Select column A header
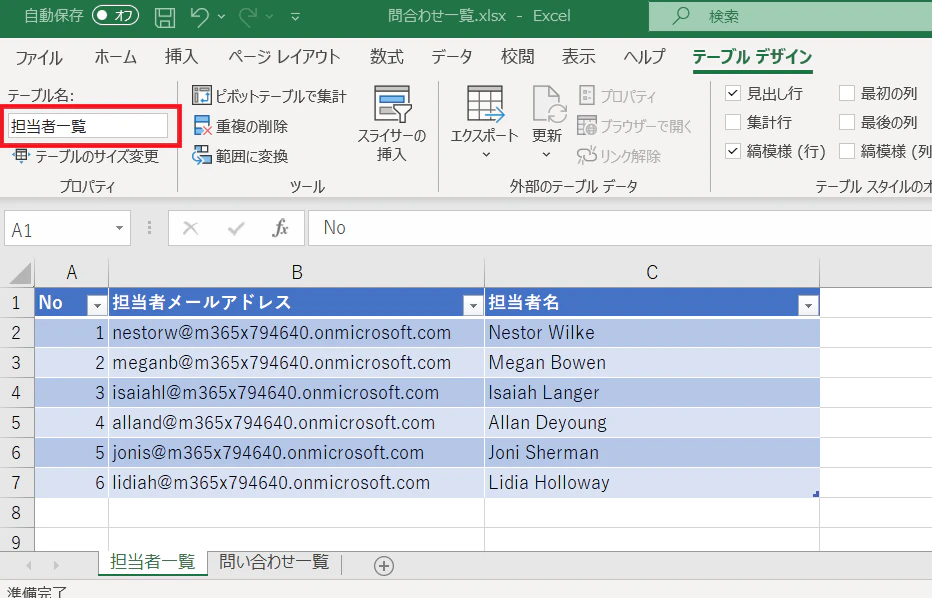 (x=71, y=273)
